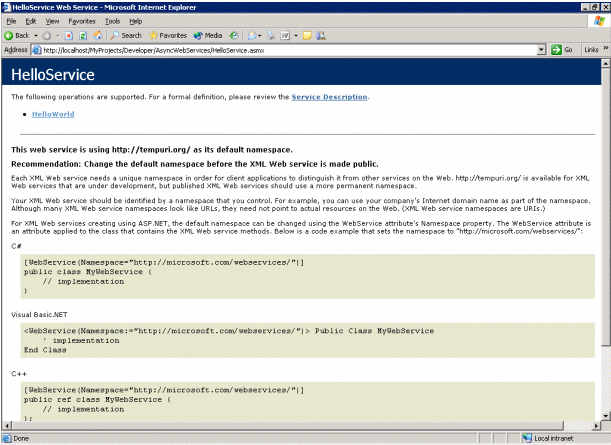The image size is (611, 445).
Task: Click the vertical scrollbar thumb
Action: point(605,207)
